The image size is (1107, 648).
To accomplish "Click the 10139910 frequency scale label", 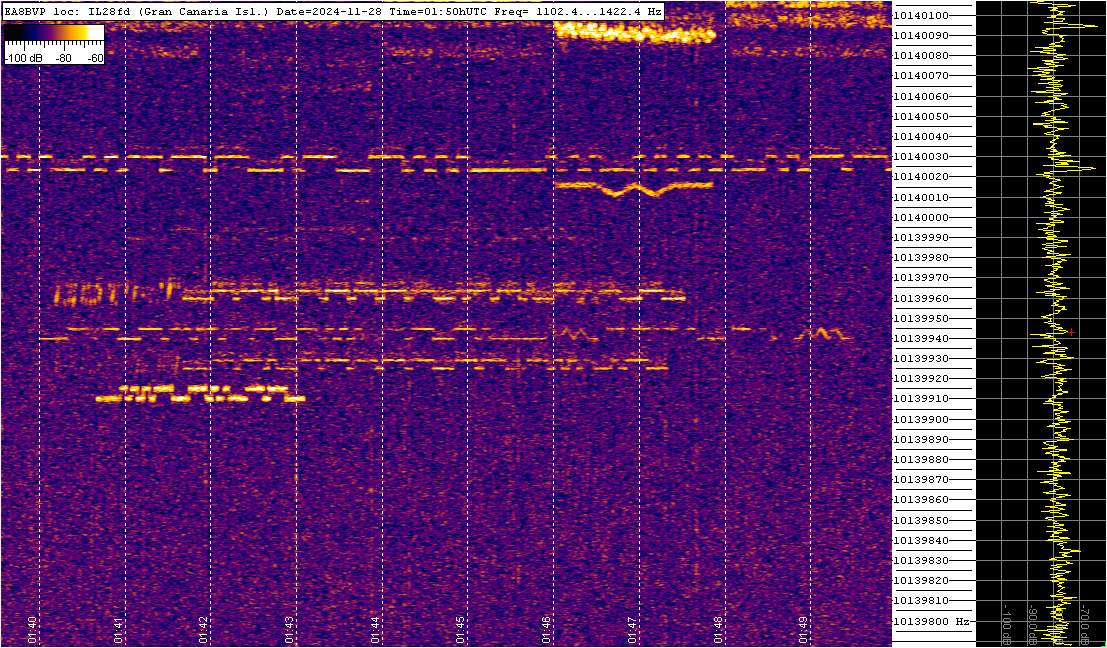I will pos(921,399).
